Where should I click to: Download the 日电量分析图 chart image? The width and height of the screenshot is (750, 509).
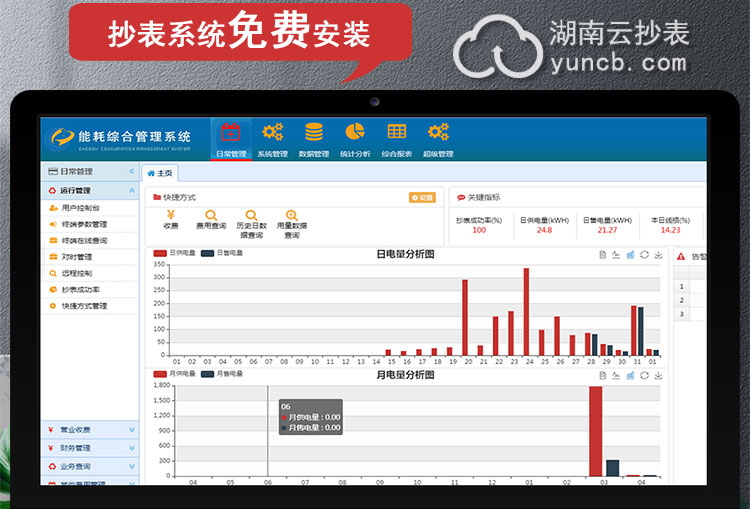659,255
